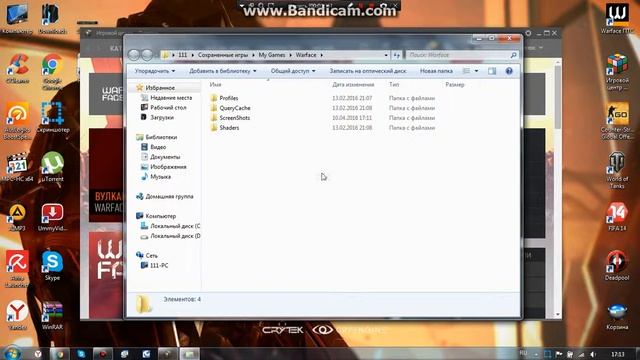Open the Windows Start menu
The height and width of the screenshot is (360, 640).
(12, 353)
